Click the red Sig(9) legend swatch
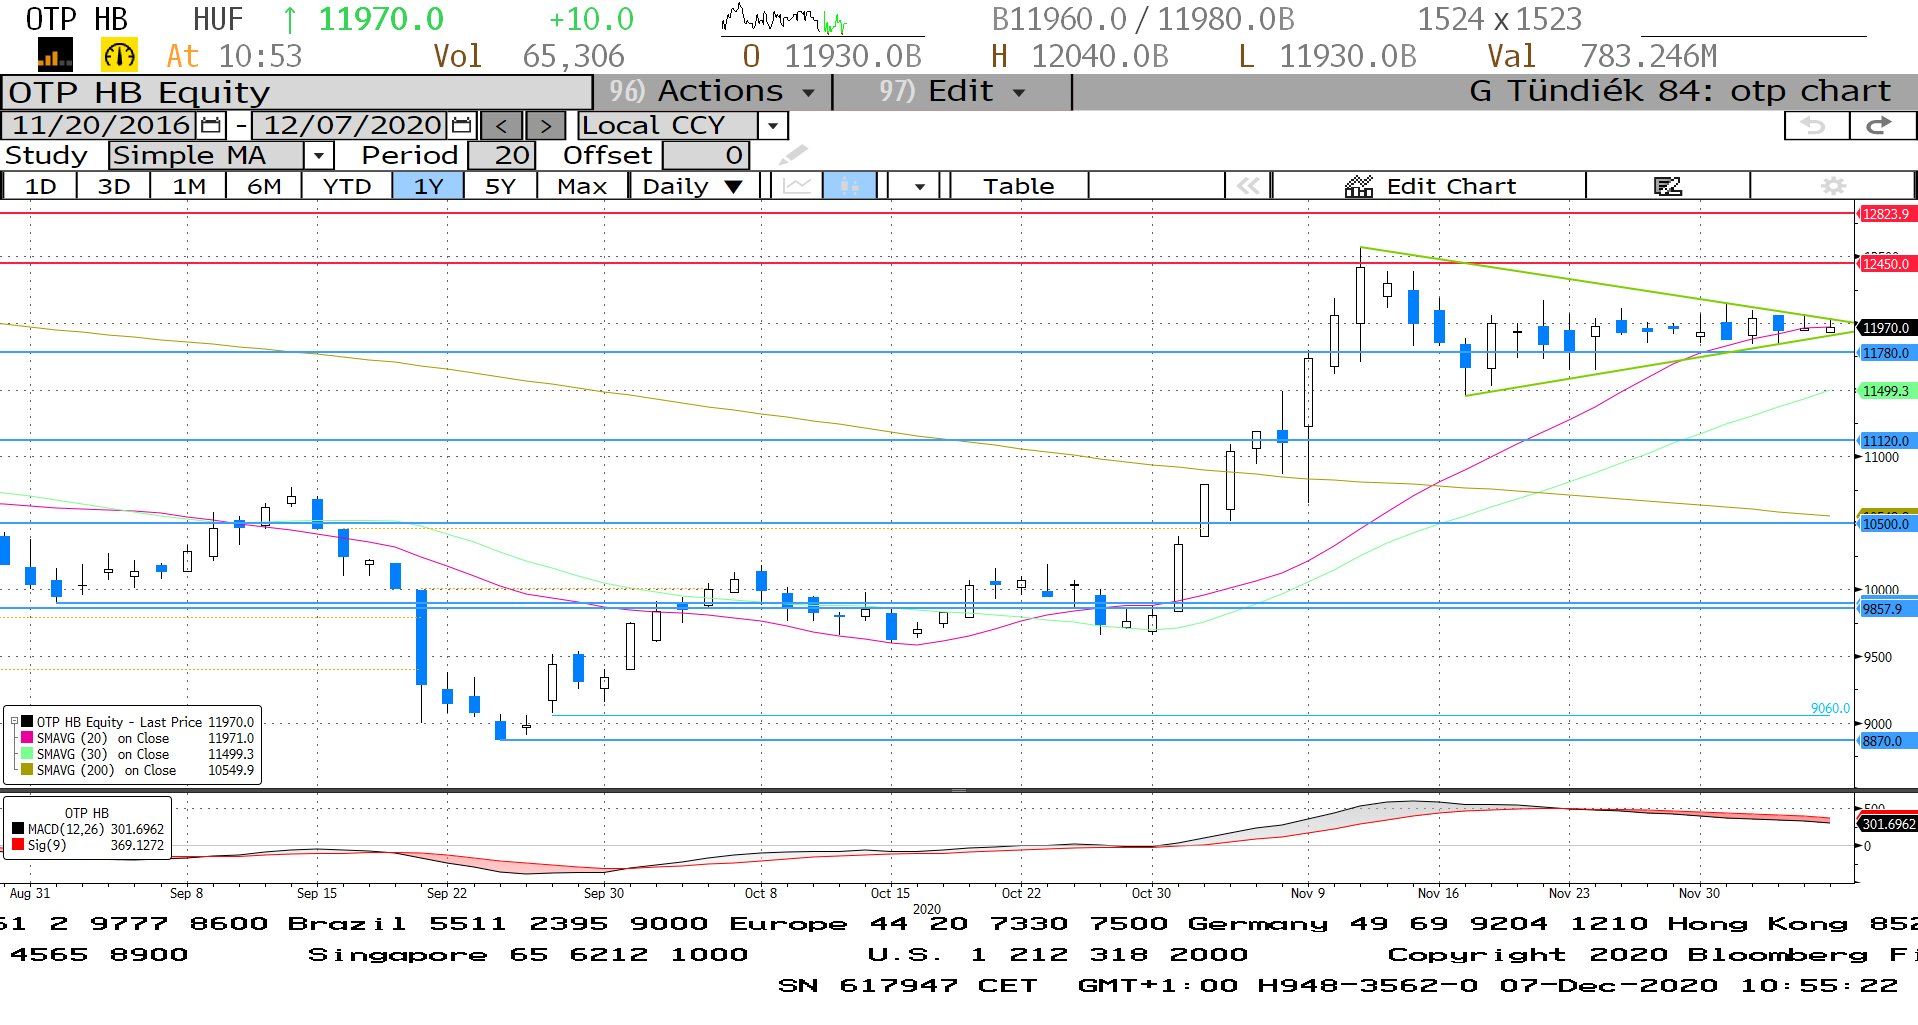This screenshot has height=1025, width=1918. click(x=18, y=845)
